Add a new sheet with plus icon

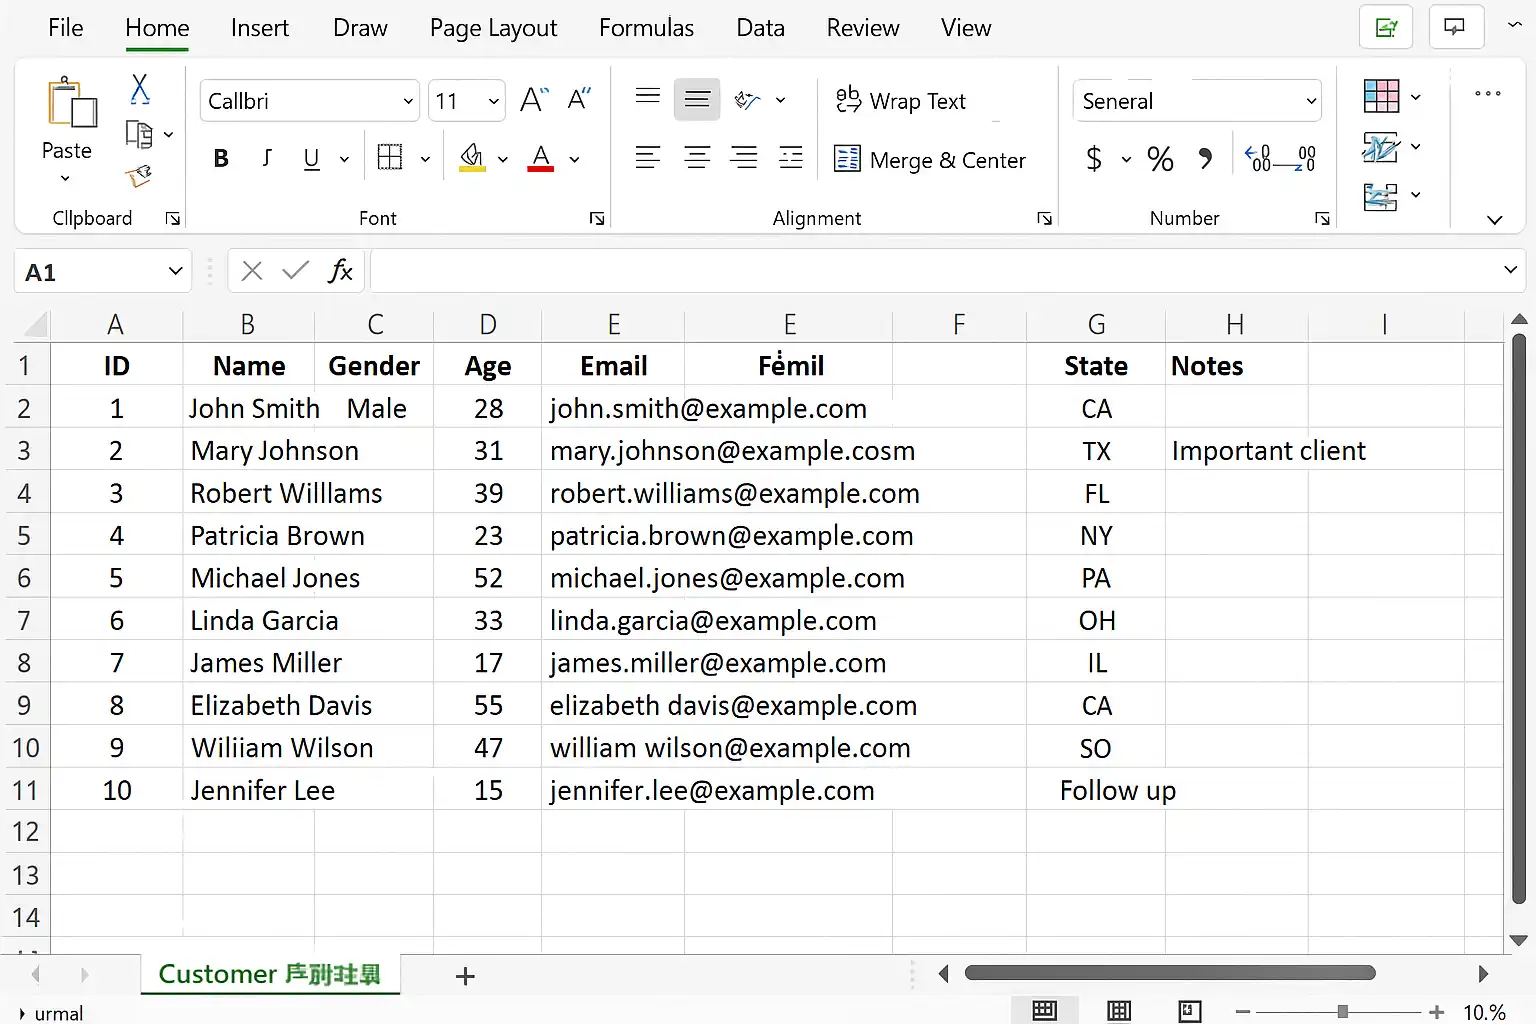pos(465,976)
